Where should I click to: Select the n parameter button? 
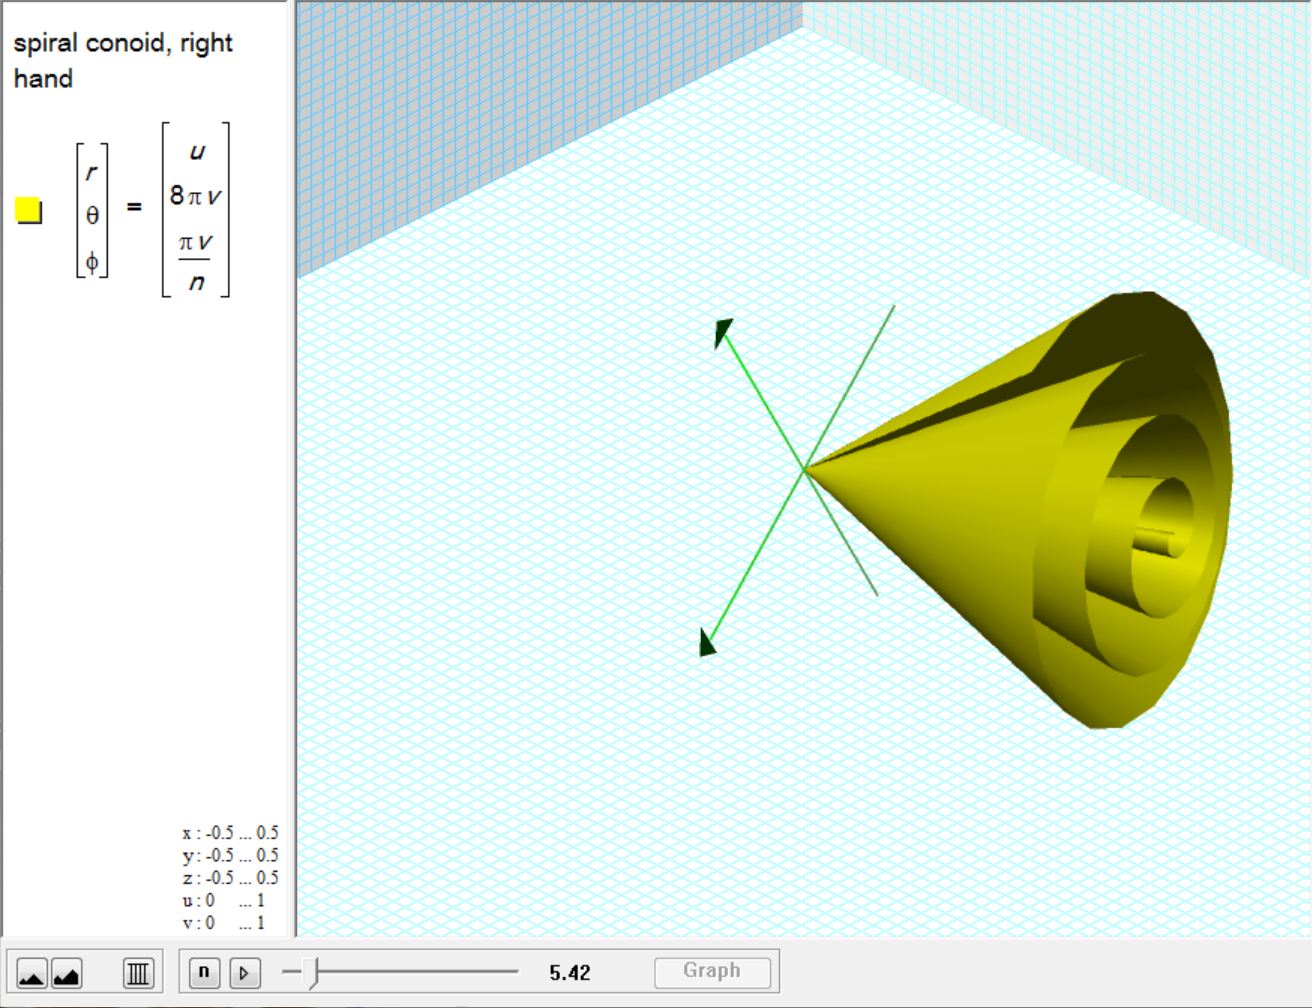pyautogui.click(x=204, y=972)
